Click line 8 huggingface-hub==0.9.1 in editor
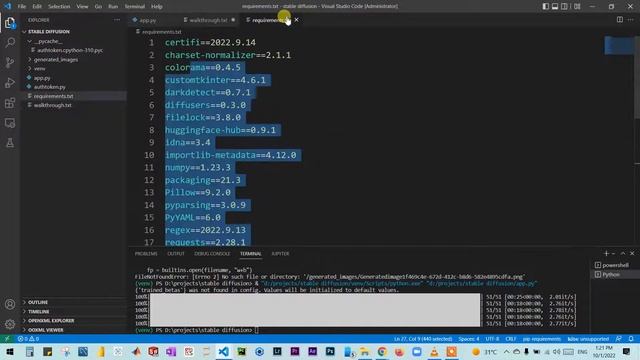Screen dimensions: 640x360 (x=220, y=130)
